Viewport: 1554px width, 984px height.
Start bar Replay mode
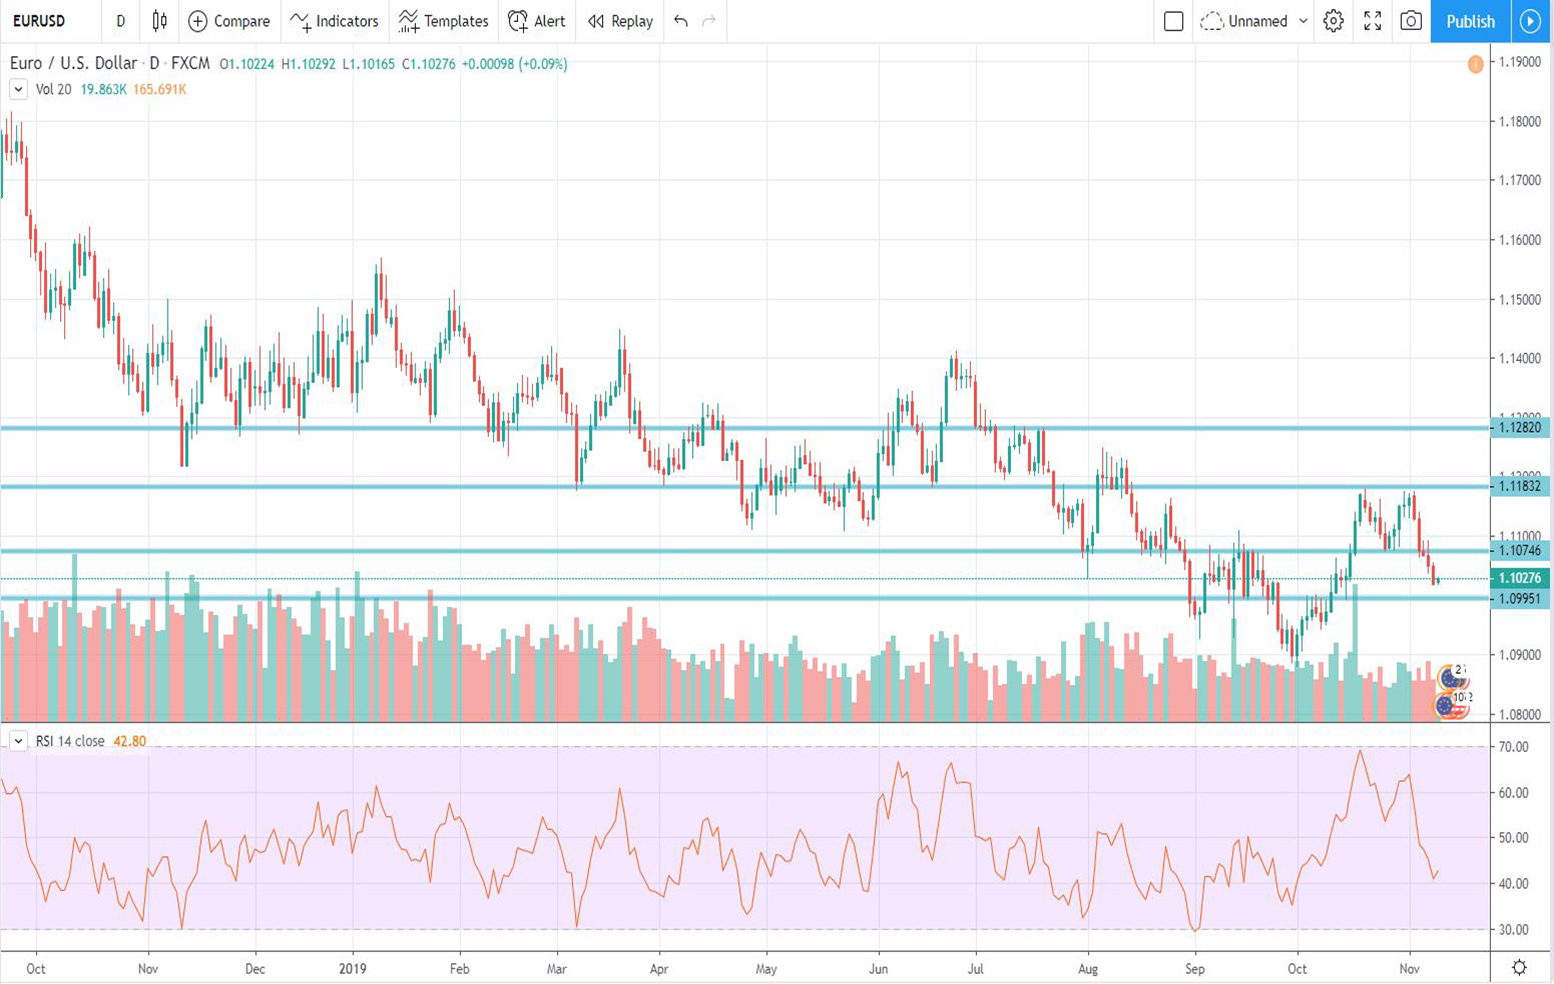click(620, 21)
